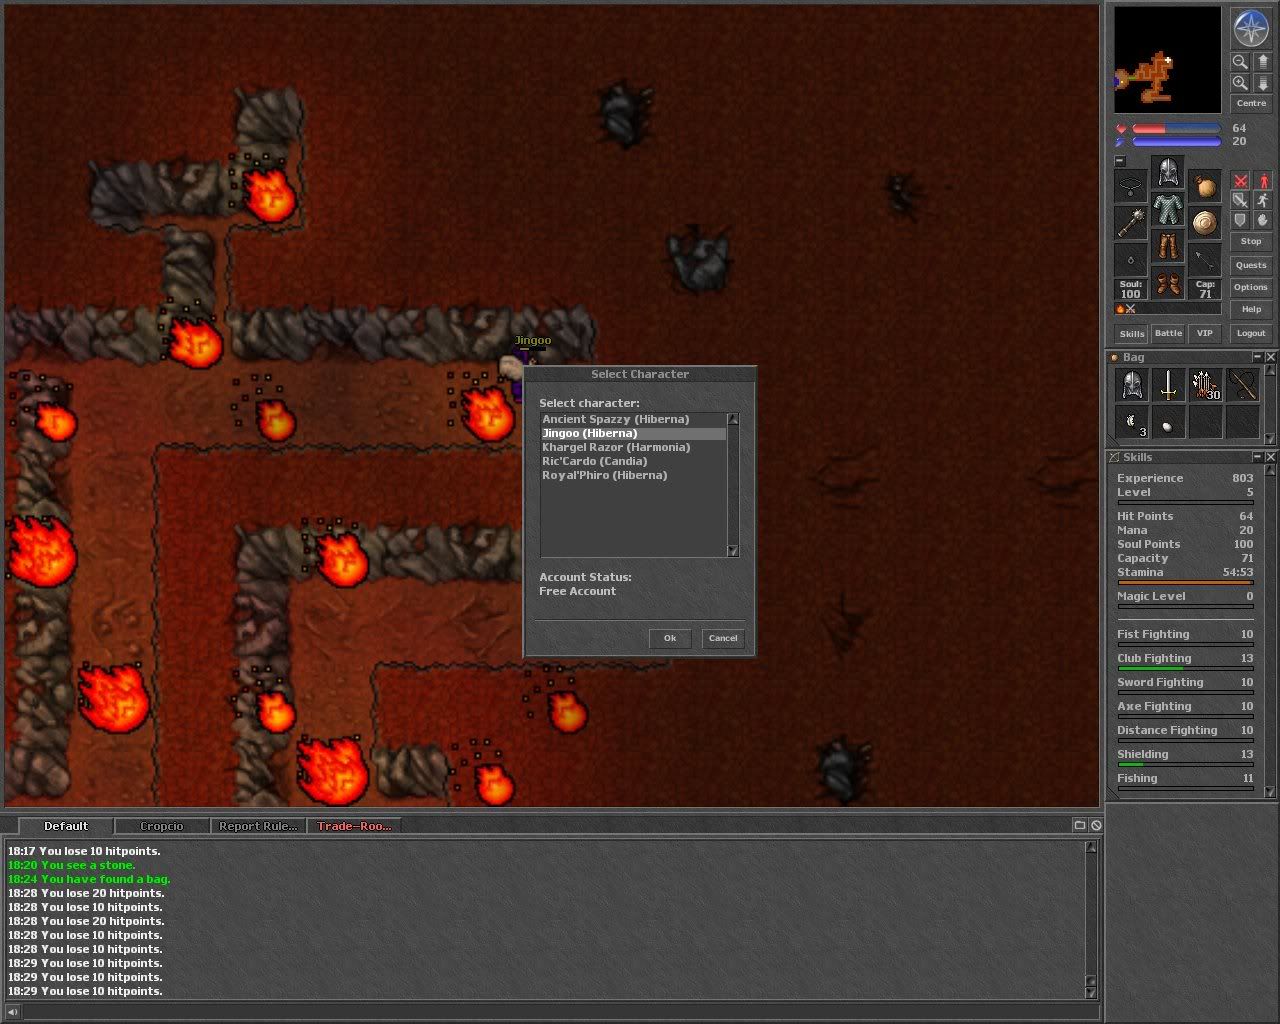Select the sword inside the Bag
The width and height of the screenshot is (1280, 1024).
1168,385
